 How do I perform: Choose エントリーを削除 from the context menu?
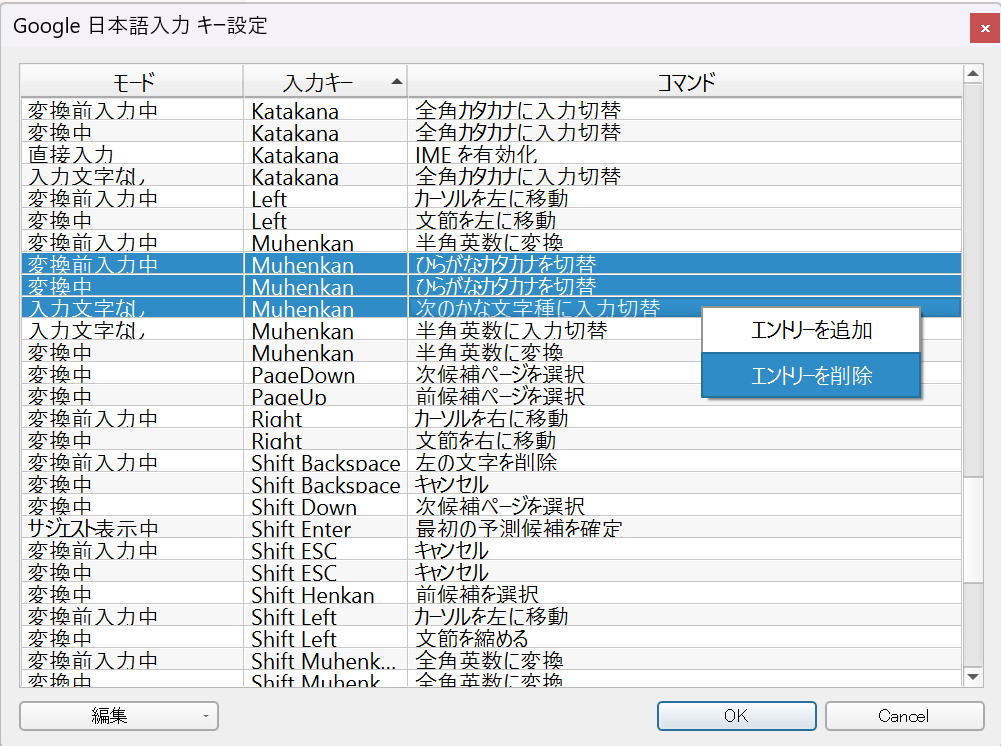pyautogui.click(x=811, y=375)
